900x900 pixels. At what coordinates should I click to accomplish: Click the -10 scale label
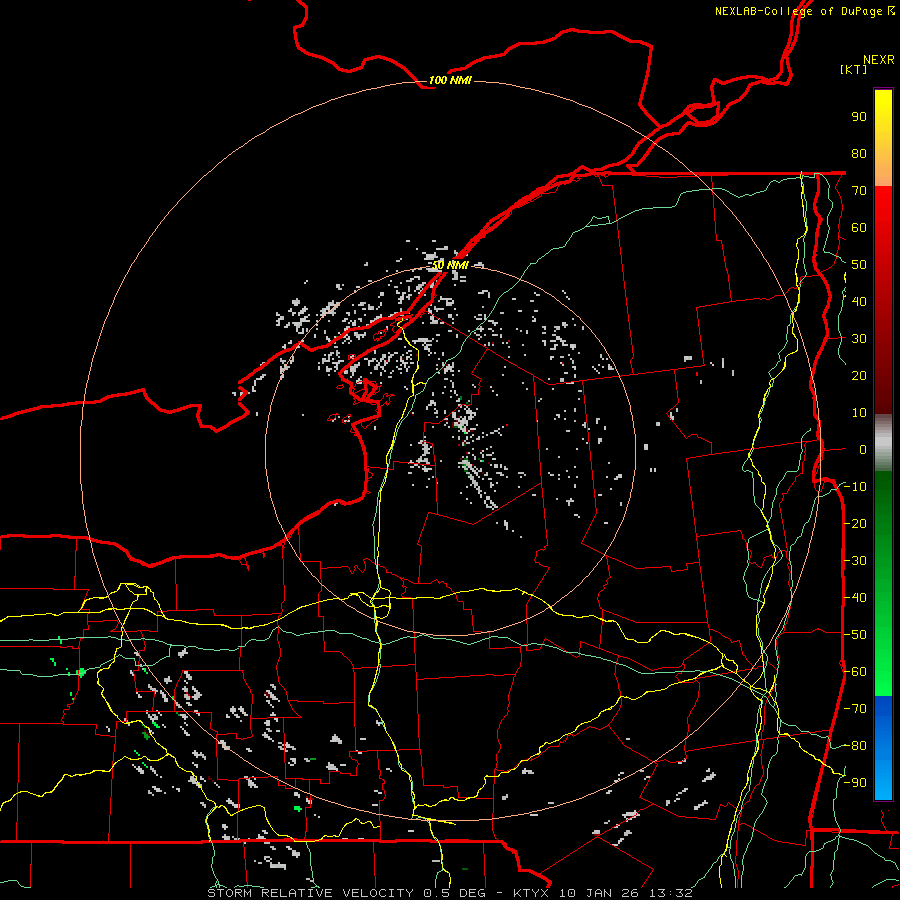pos(855,487)
